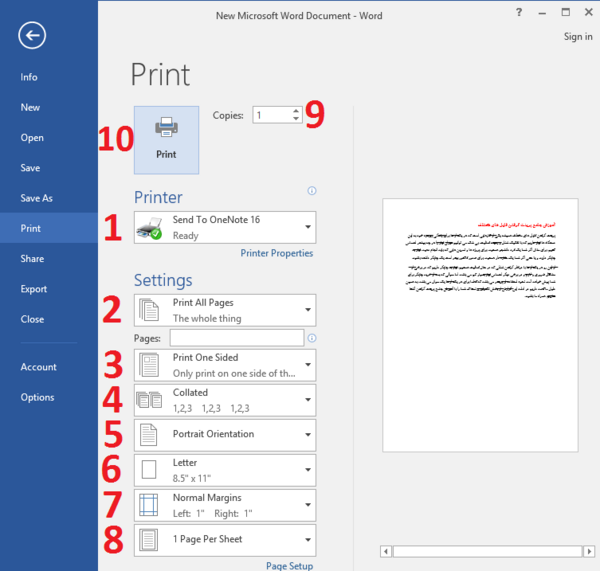Screen dimensions: 600x571
Task: Maximize the Word window
Action: (566, 12)
